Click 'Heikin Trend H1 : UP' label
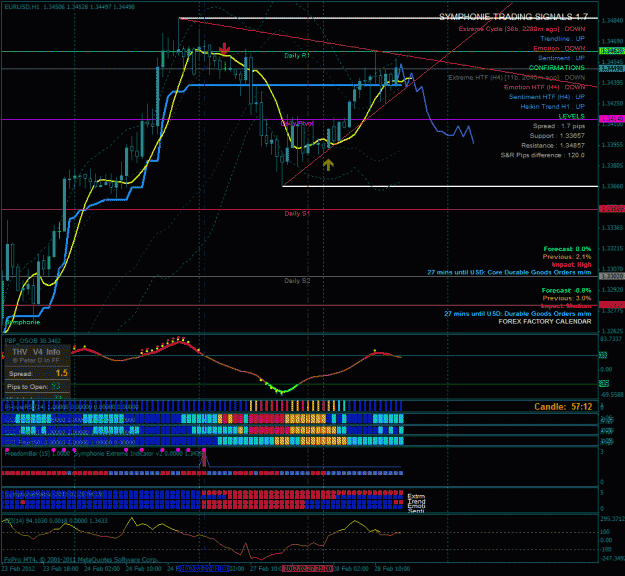625x576 pixels. tap(552, 107)
